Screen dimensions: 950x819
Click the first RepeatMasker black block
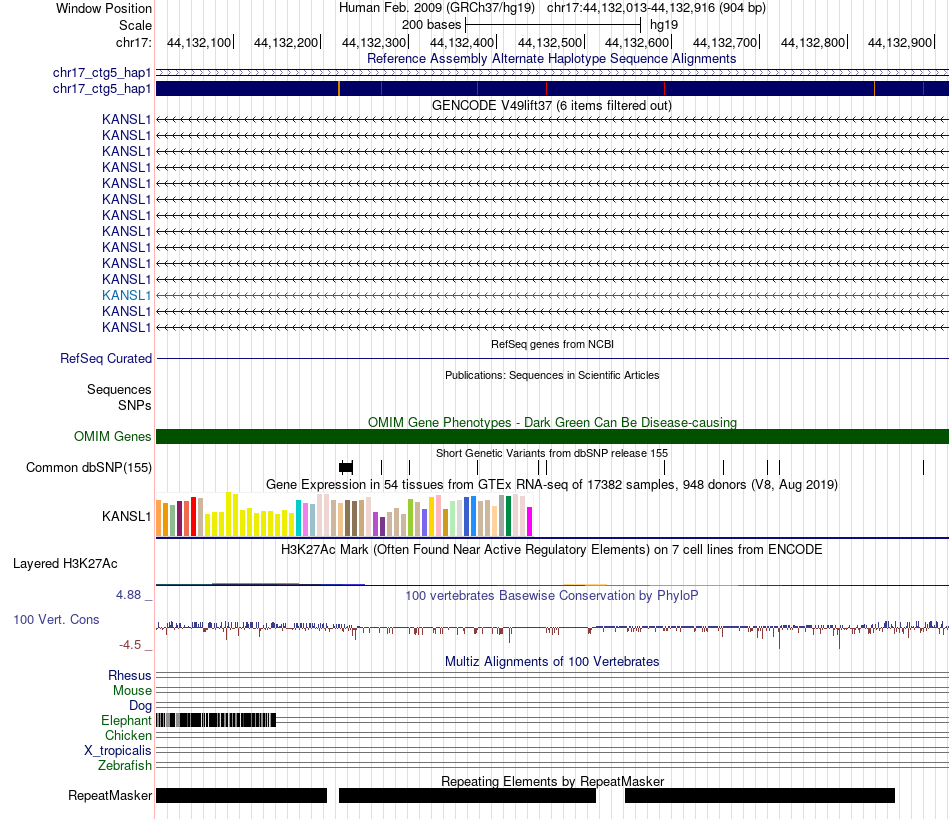[241, 795]
